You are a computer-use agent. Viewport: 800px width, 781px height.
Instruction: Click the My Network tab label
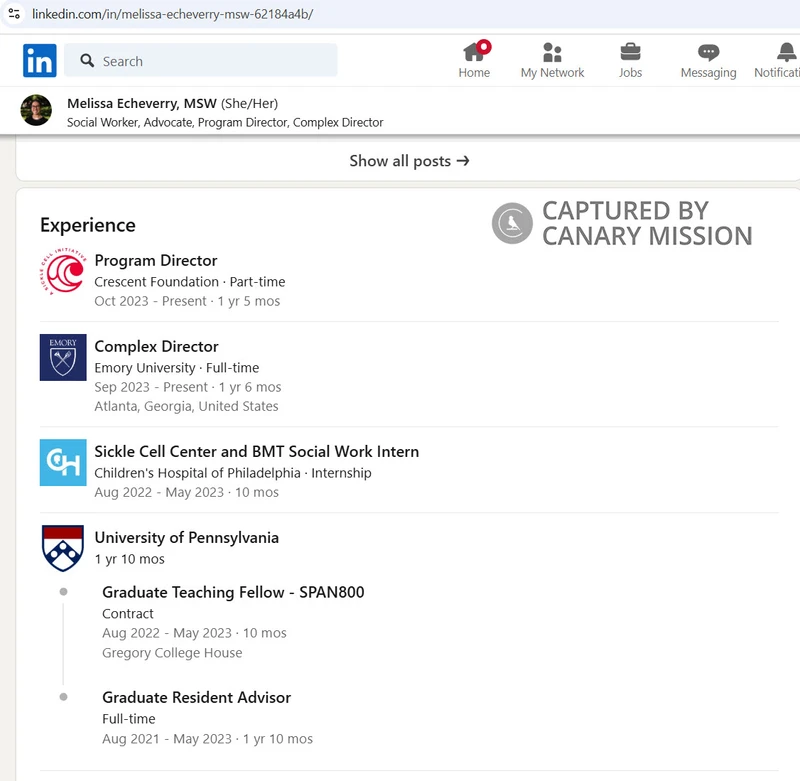point(552,73)
